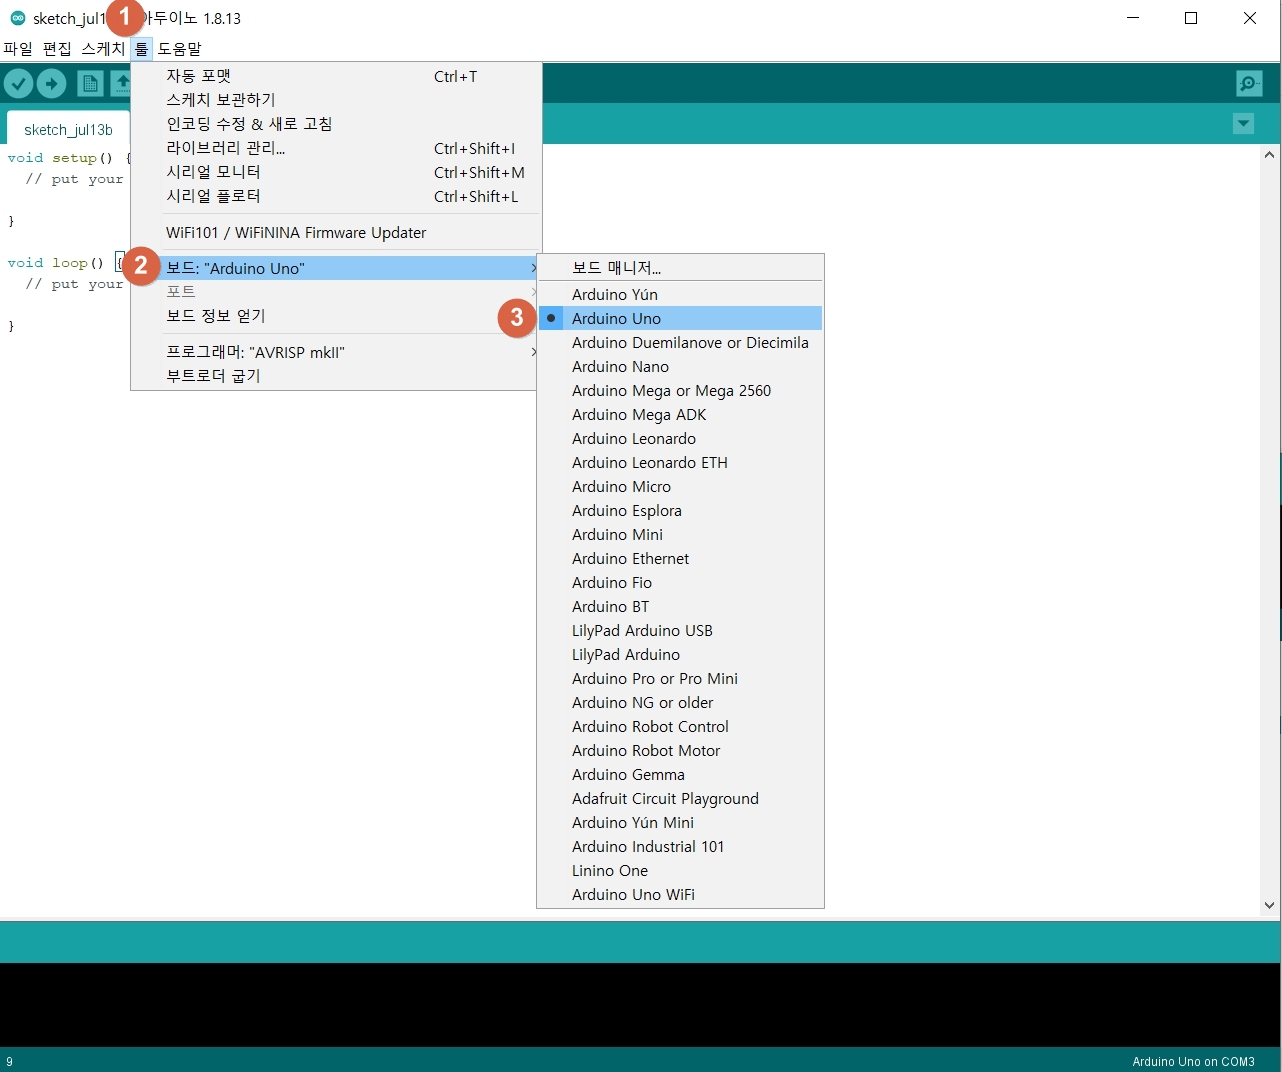Screen dimensions: 1282x1072
Task: Open the Serial Monitor magnifier icon
Action: pyautogui.click(x=1248, y=84)
